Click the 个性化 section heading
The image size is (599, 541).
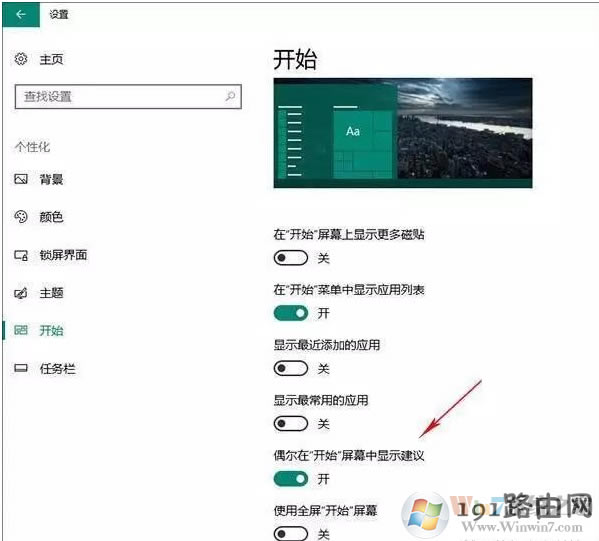coord(32,147)
